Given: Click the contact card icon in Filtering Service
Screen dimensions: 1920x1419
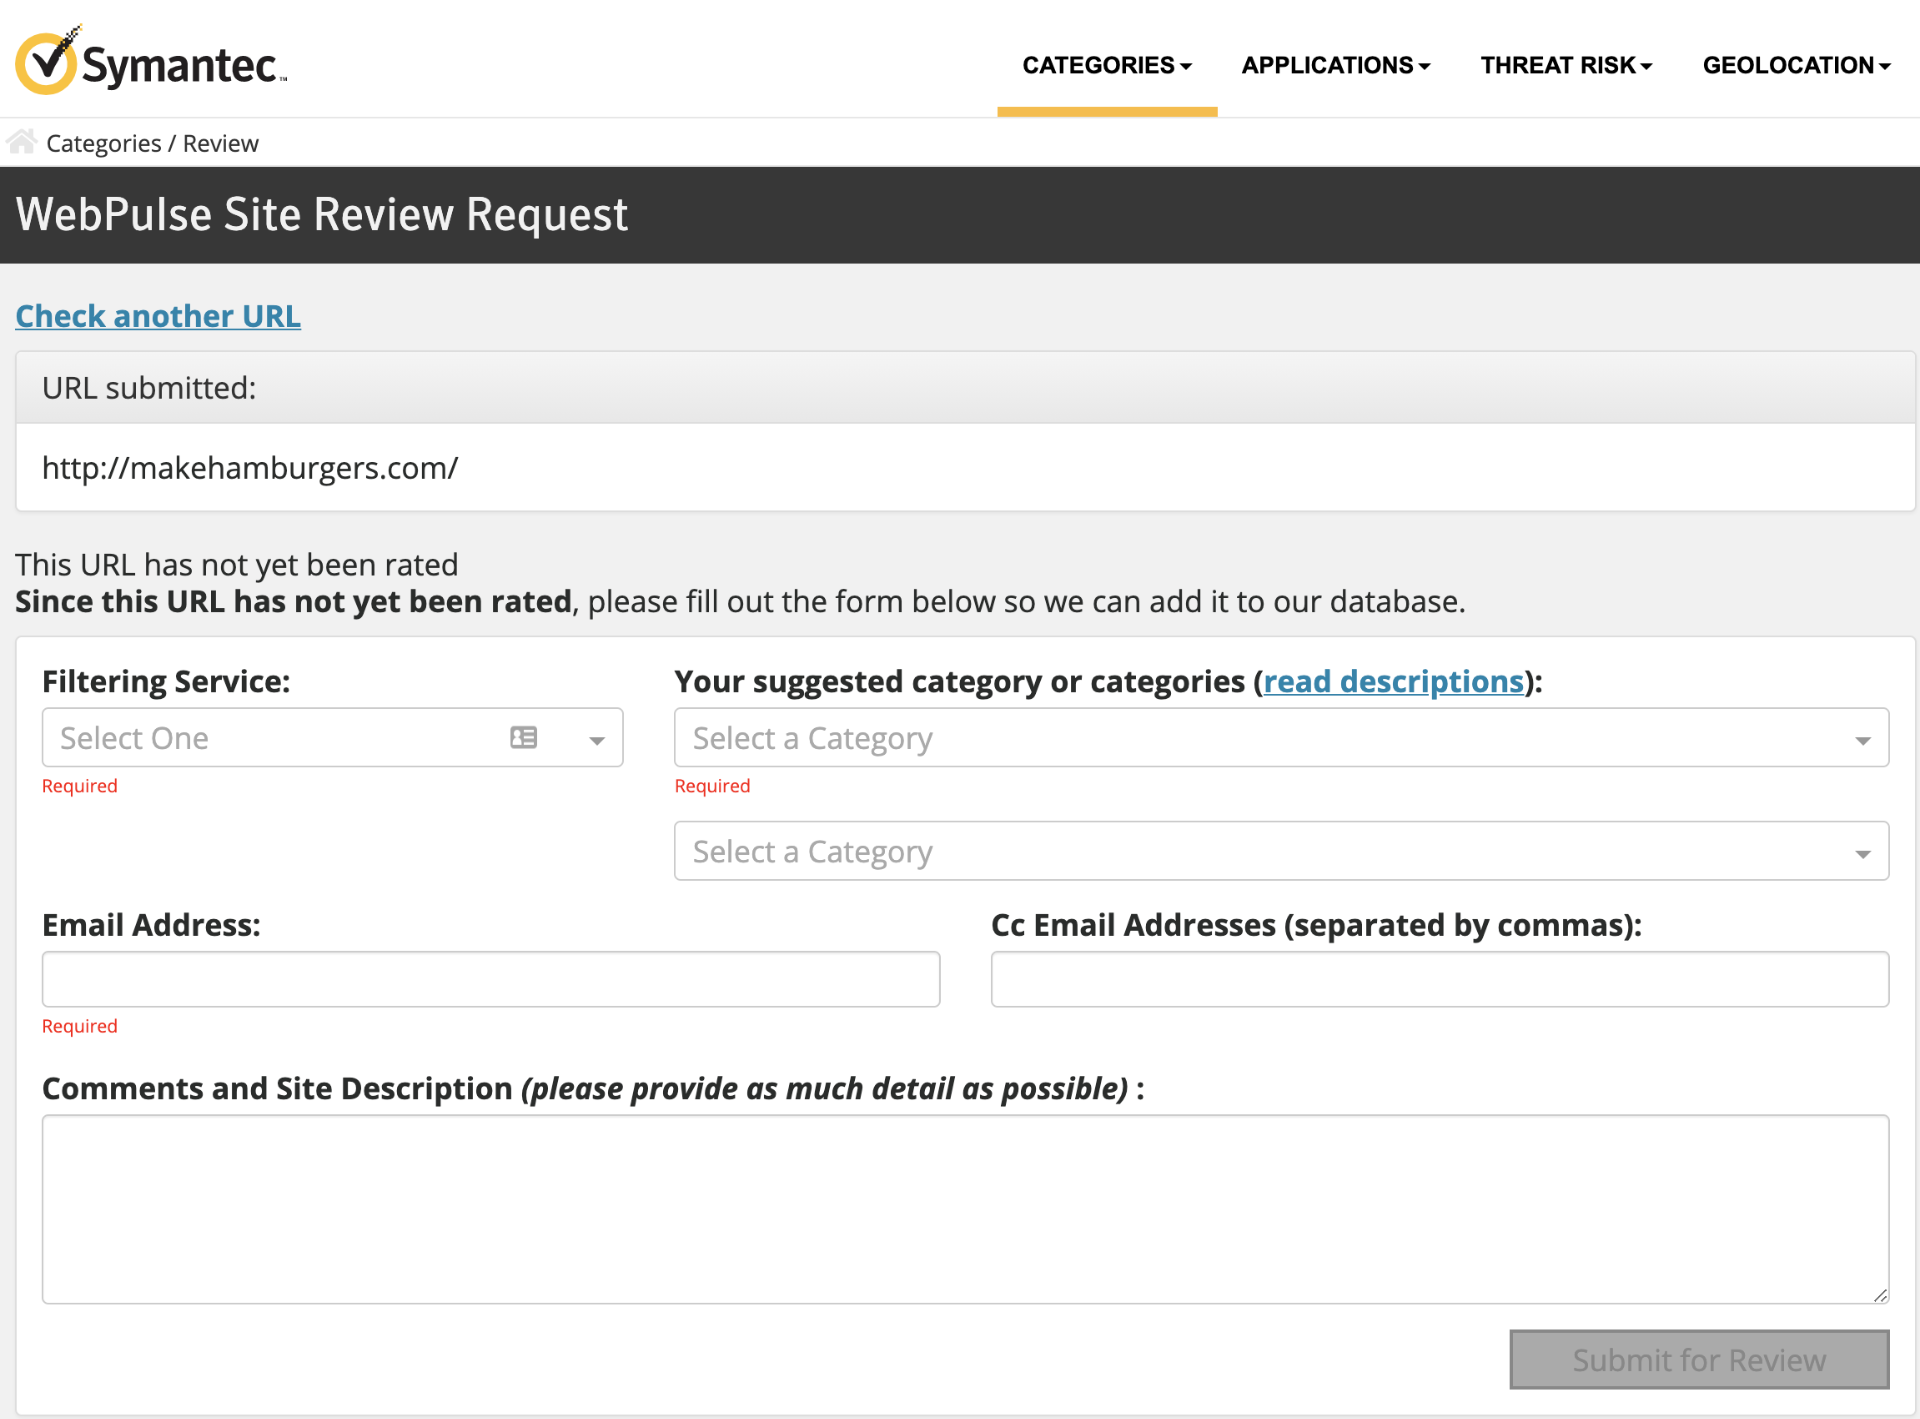Looking at the screenshot, I should point(524,738).
